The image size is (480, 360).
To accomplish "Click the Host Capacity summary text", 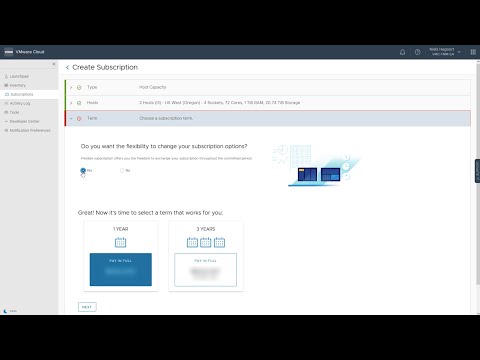I will (152, 87).
